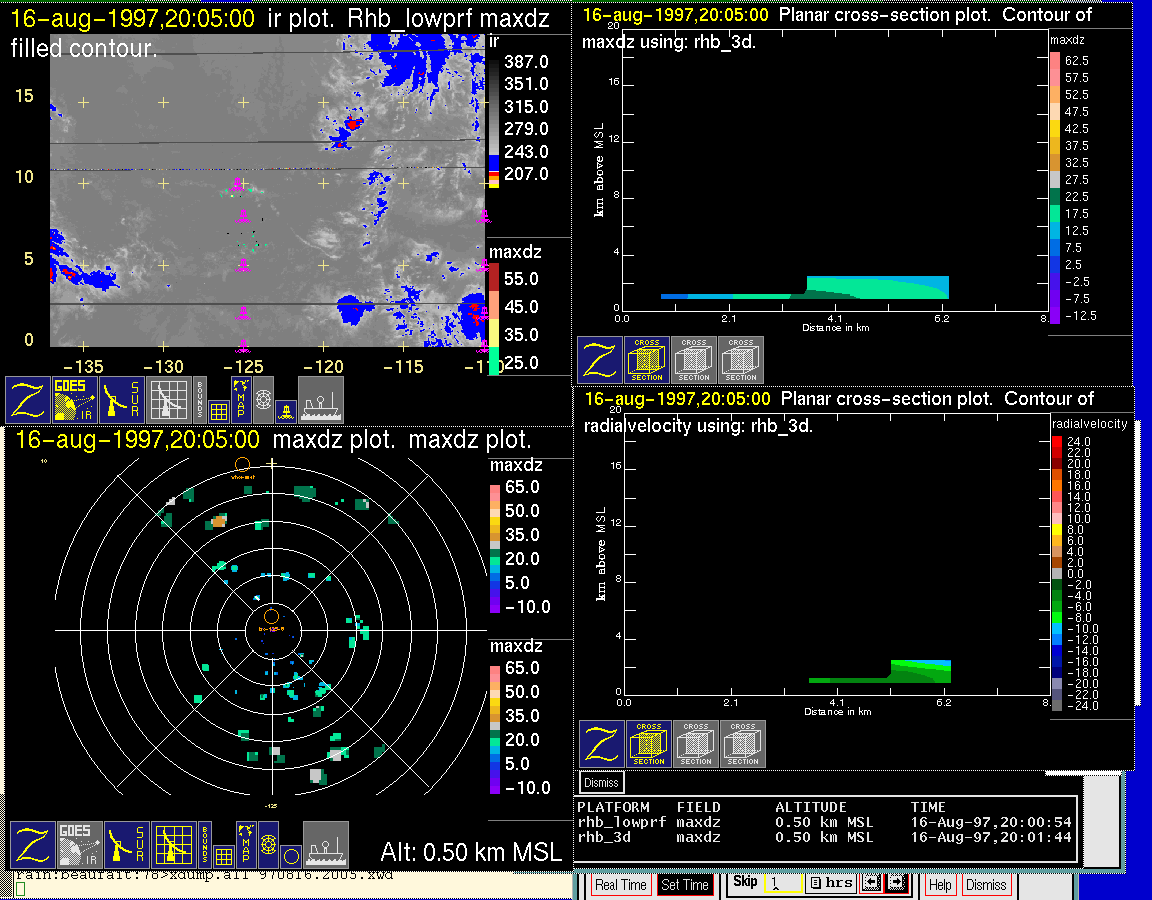Dismiss the platform info panel
This screenshot has height=900, width=1152.
[601, 782]
